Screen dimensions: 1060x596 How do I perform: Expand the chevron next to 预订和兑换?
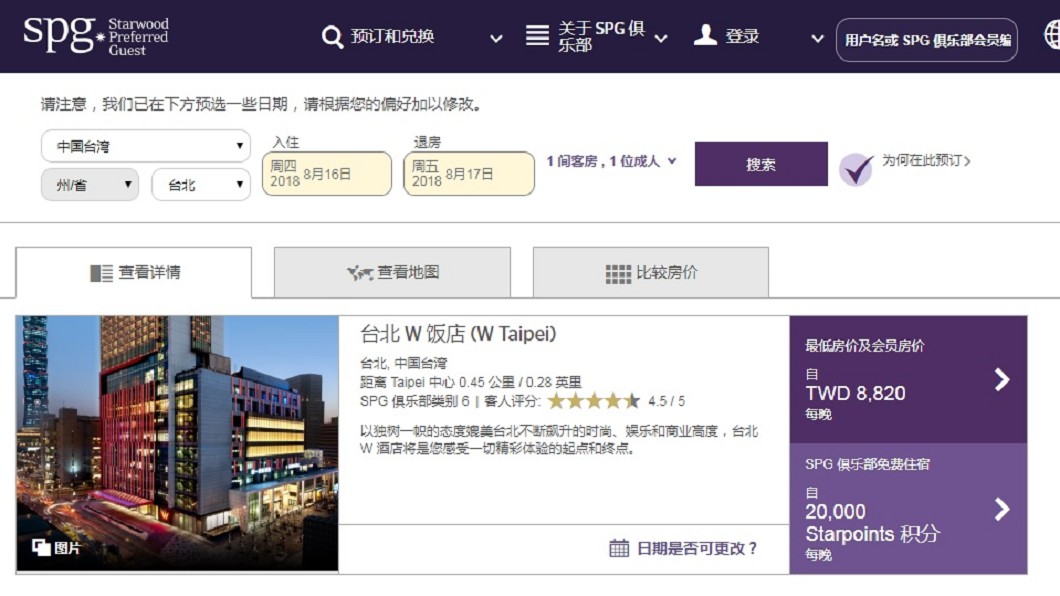coord(496,39)
